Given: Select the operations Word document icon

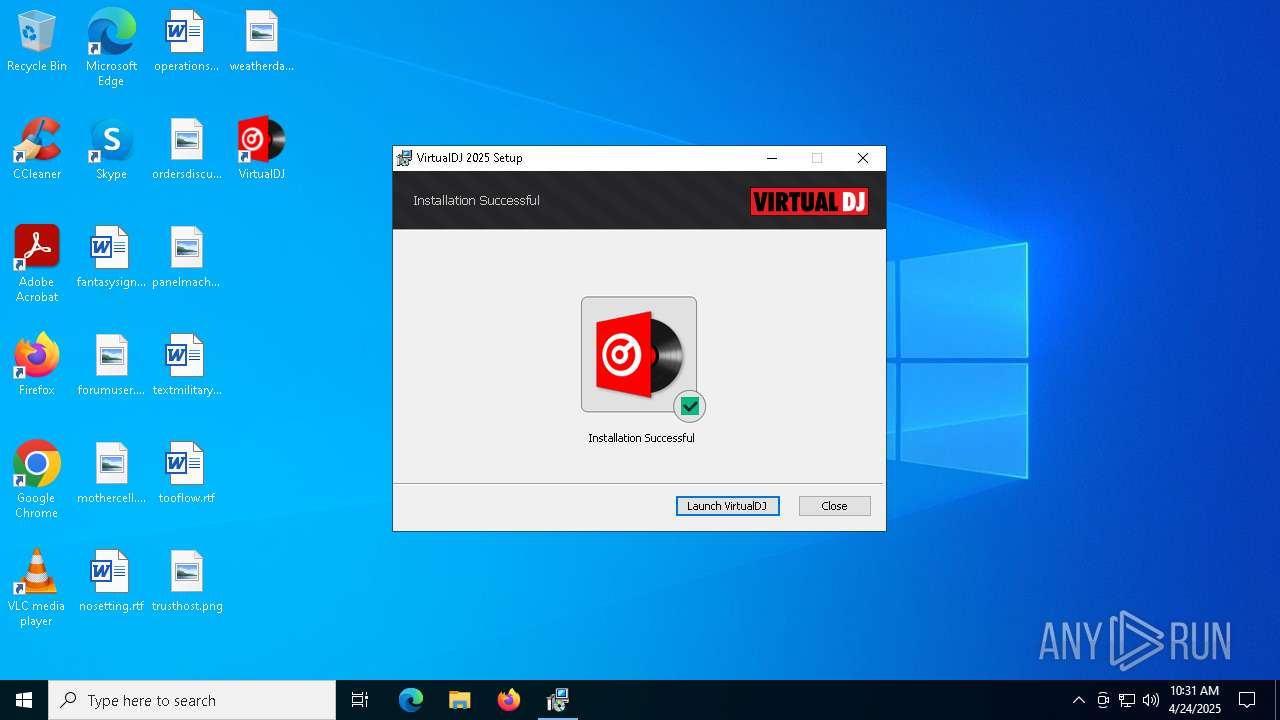Looking at the screenshot, I should (x=186, y=42).
